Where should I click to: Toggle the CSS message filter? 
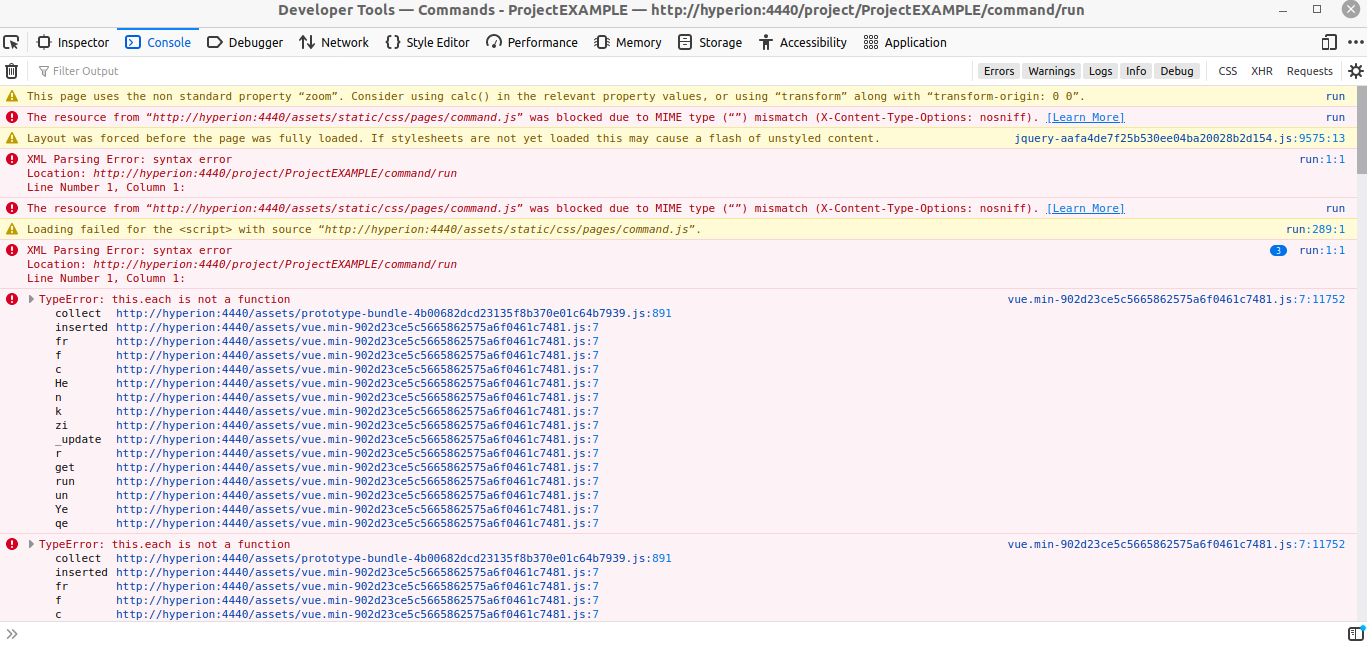coord(1226,71)
